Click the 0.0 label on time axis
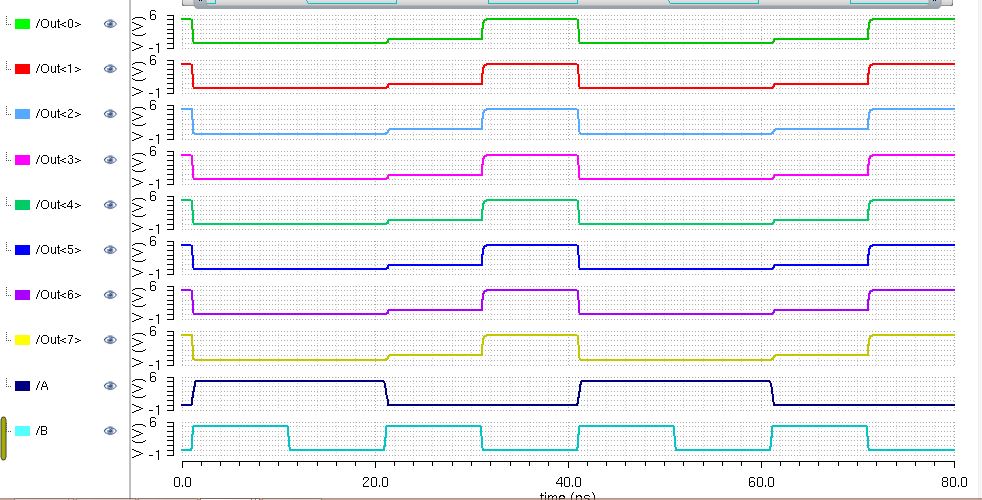The width and height of the screenshot is (982, 500). pos(182,484)
